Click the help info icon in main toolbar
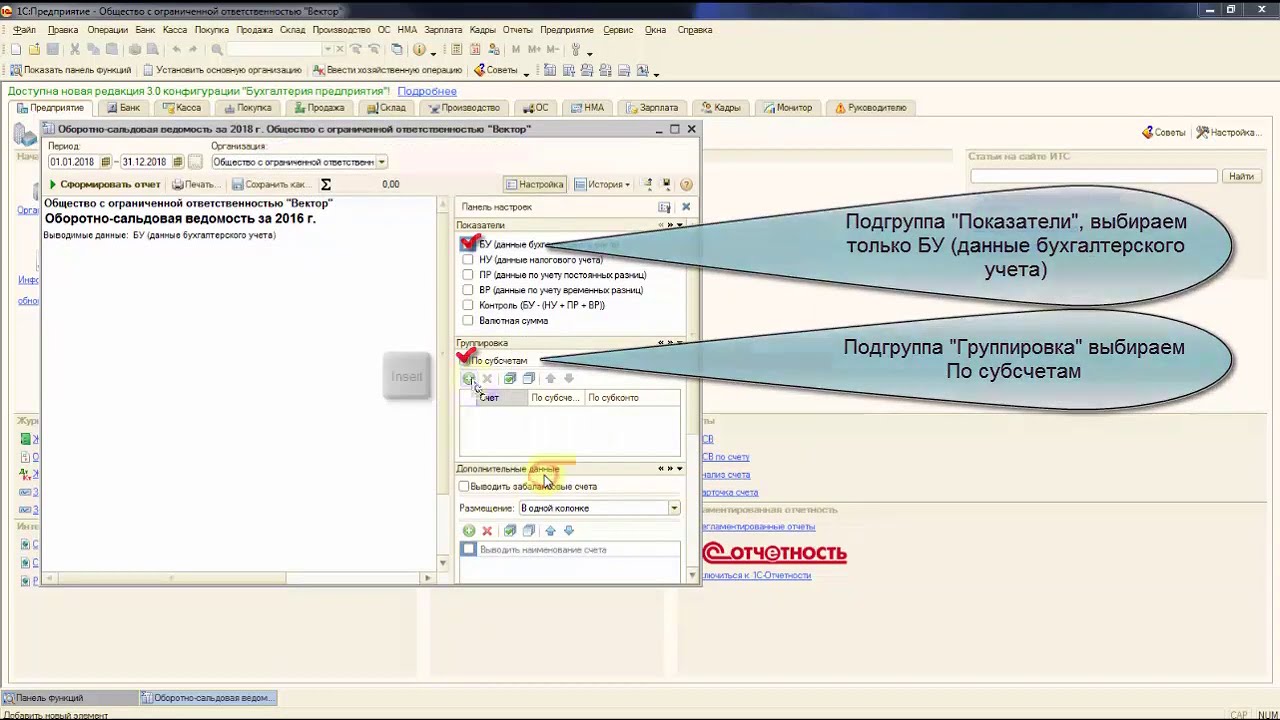Screen dimensions: 1280x720 (x=419, y=49)
